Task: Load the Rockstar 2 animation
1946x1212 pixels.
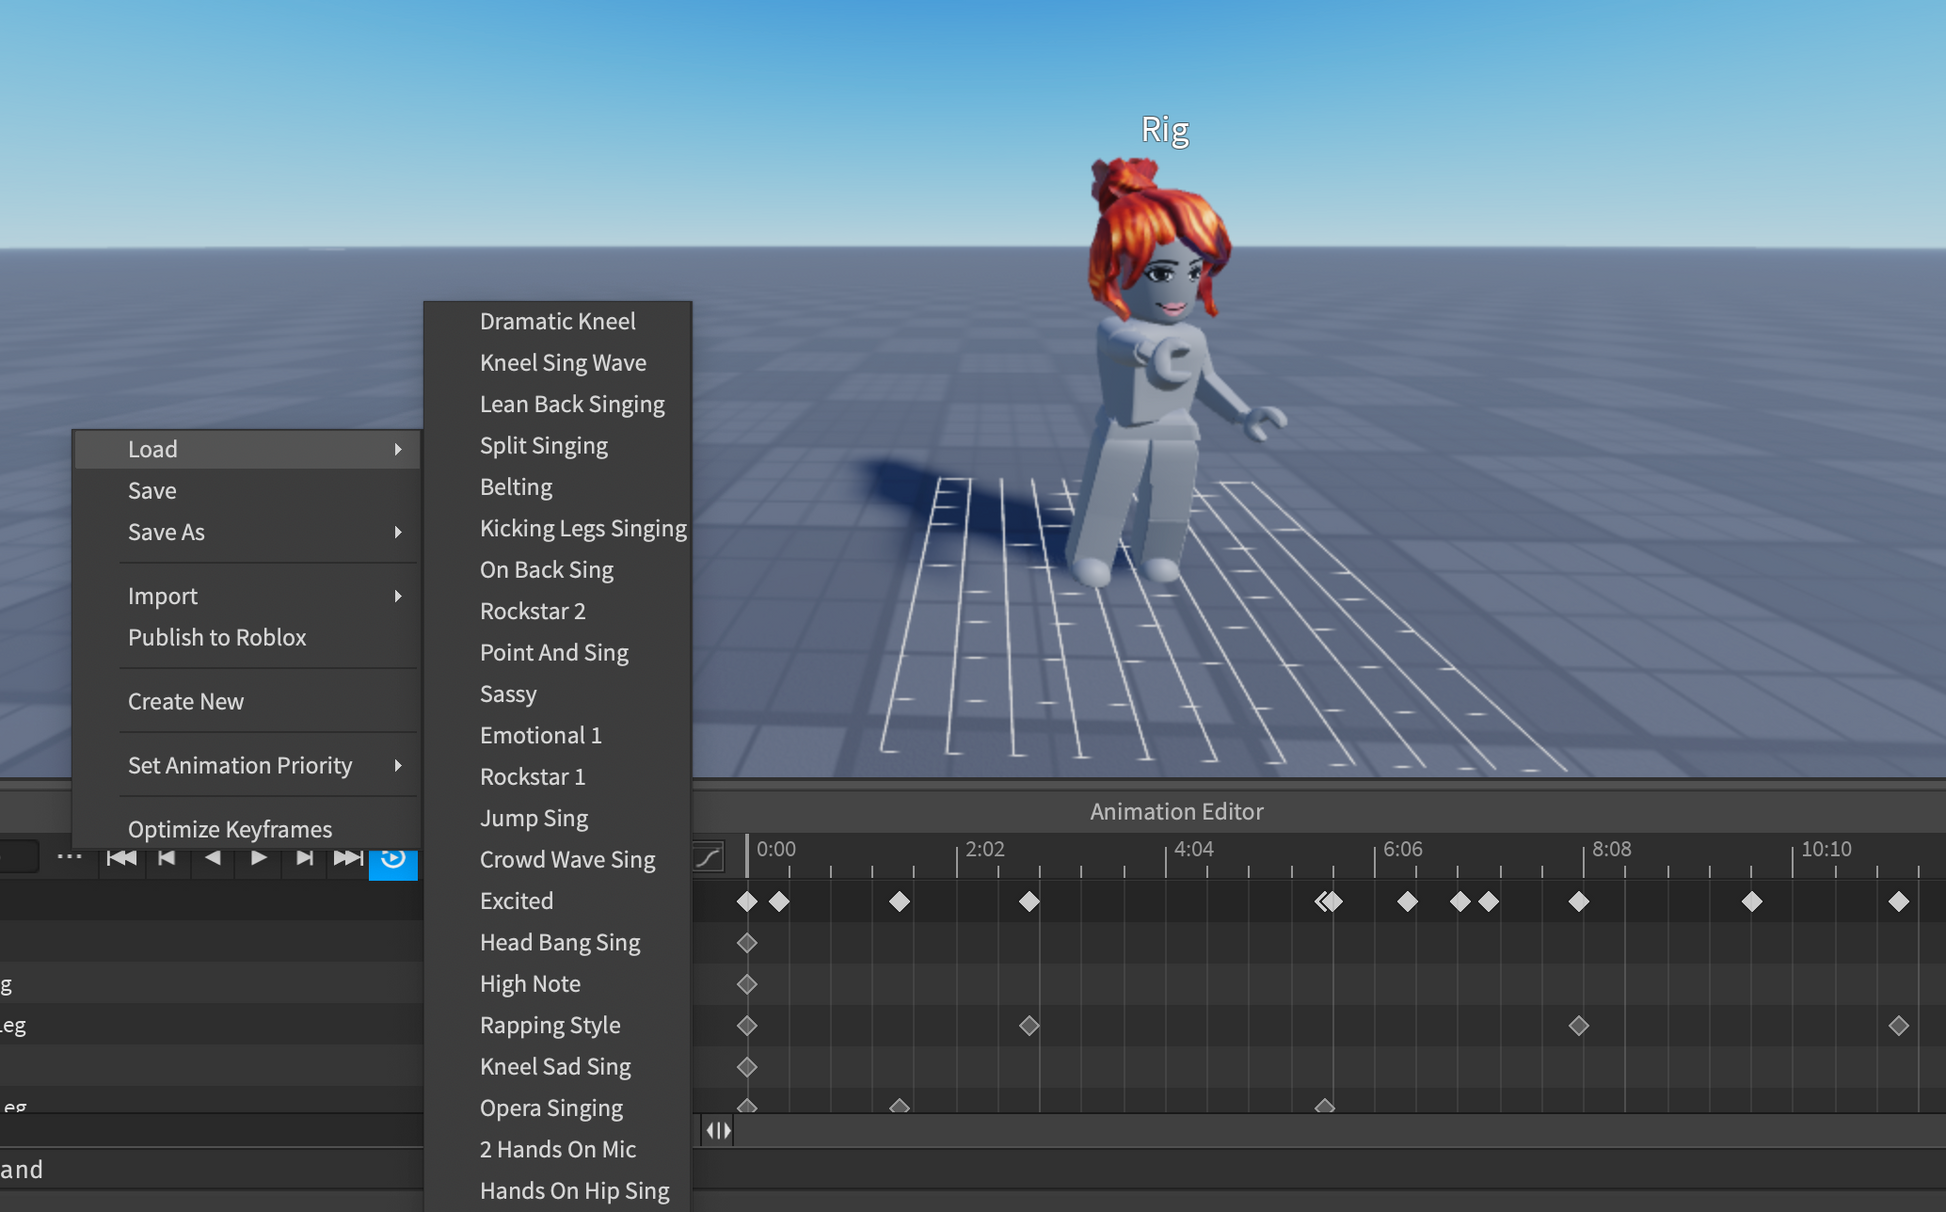Action: [532, 611]
